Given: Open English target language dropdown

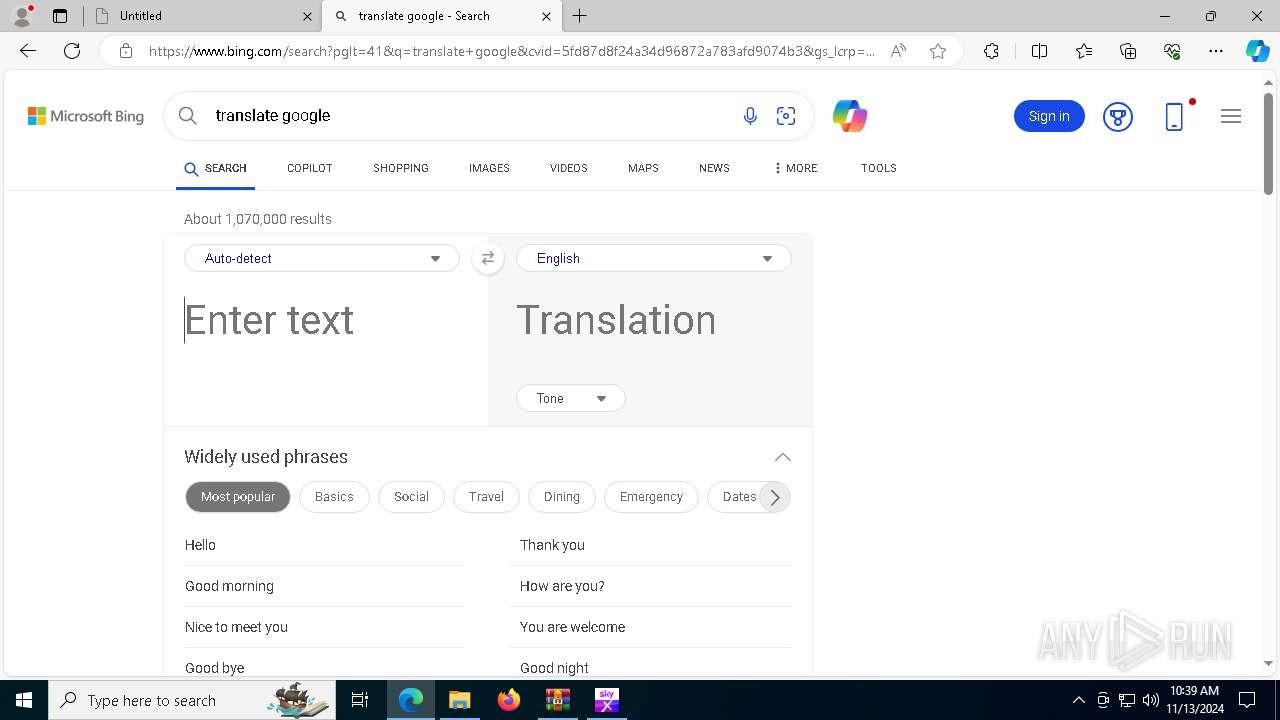Looking at the screenshot, I should pyautogui.click(x=654, y=258).
